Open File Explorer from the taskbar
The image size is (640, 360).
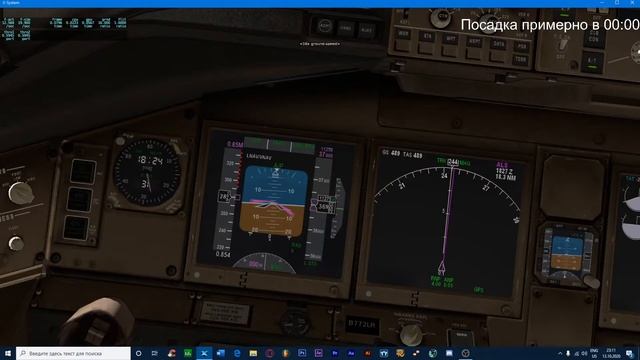[x=253, y=353]
